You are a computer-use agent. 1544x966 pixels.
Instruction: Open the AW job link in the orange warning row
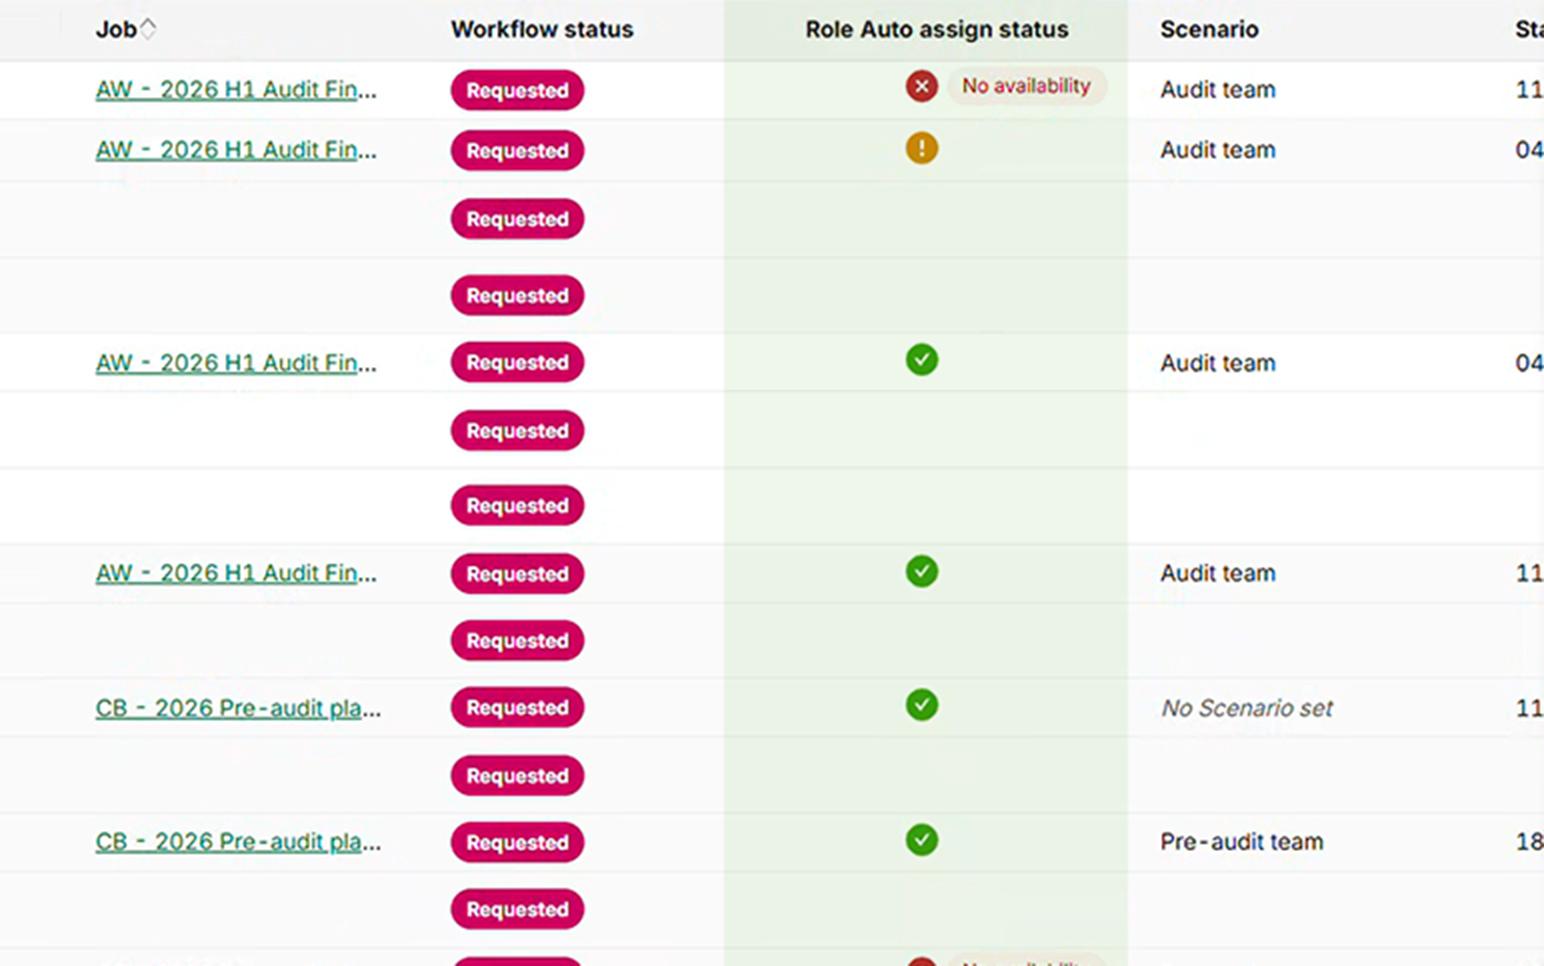click(236, 150)
